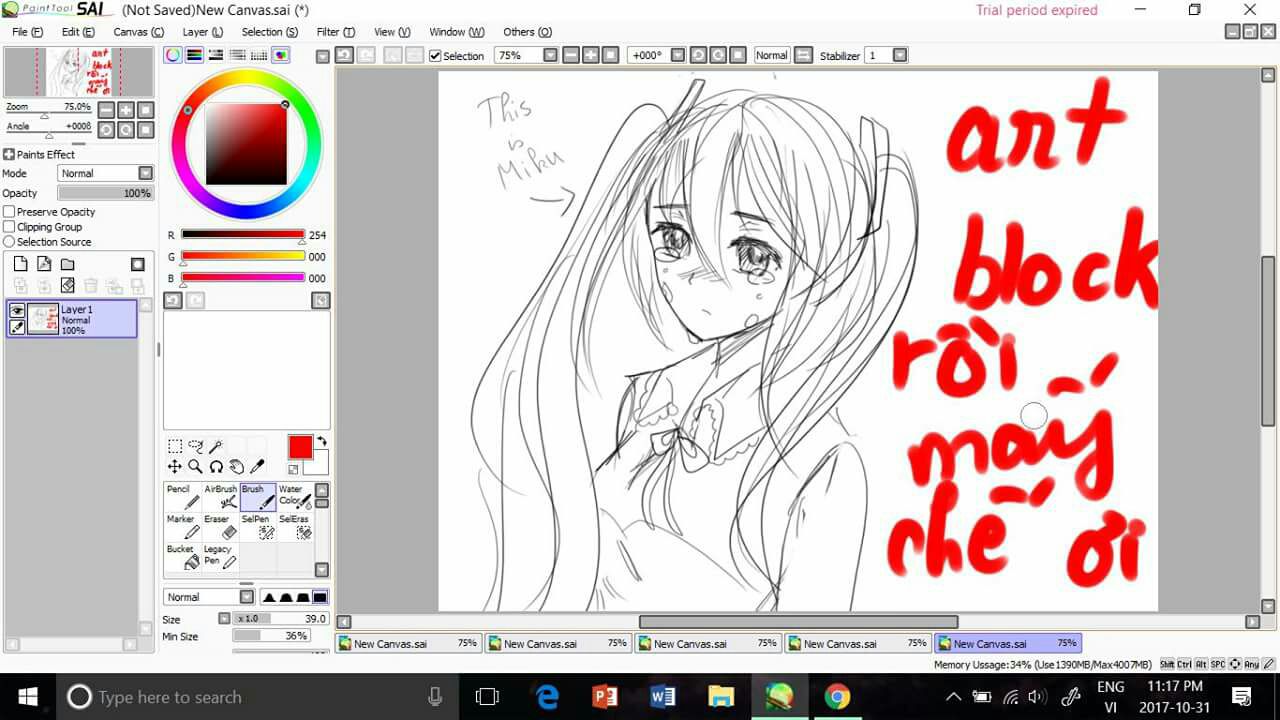Viewport: 1280px width, 720px height.
Task: Toggle the color swatches panel
Action: pos(259,55)
